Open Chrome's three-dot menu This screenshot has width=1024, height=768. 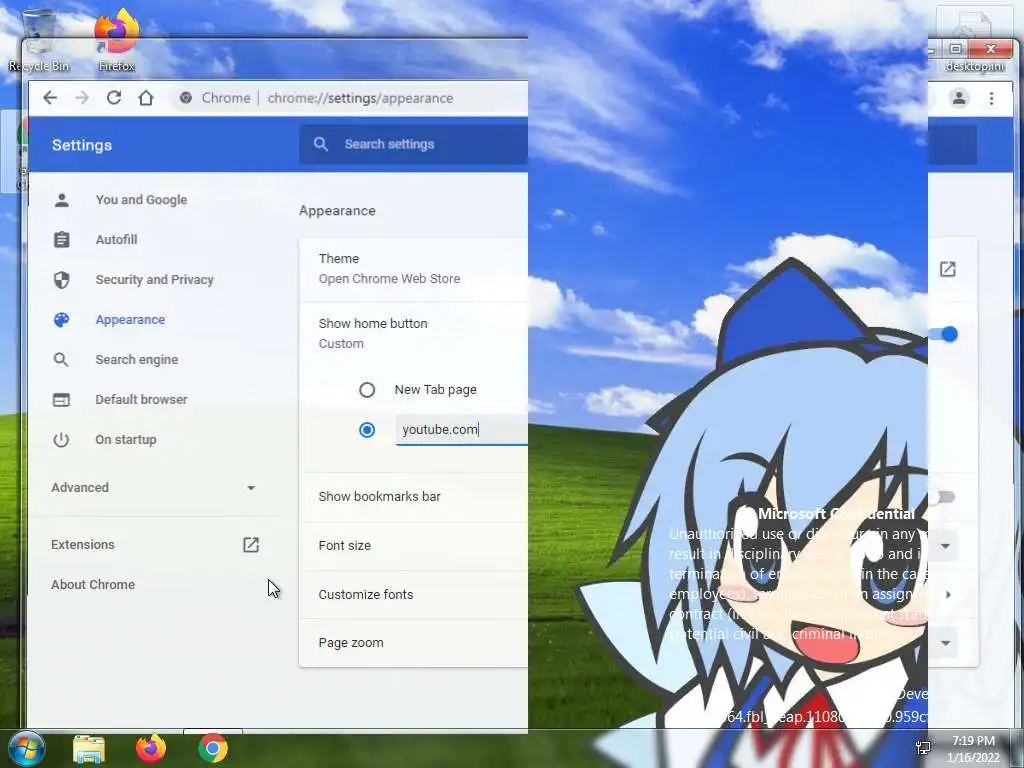tap(991, 98)
